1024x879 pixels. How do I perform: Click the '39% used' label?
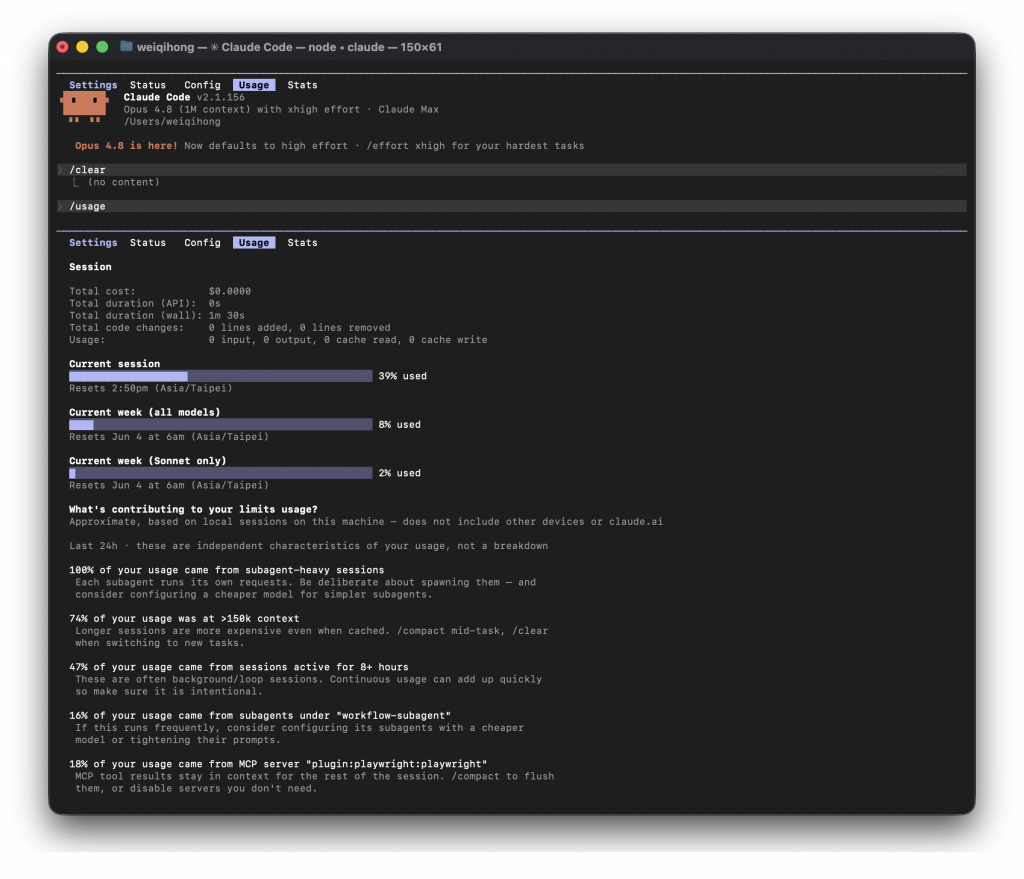(402, 376)
